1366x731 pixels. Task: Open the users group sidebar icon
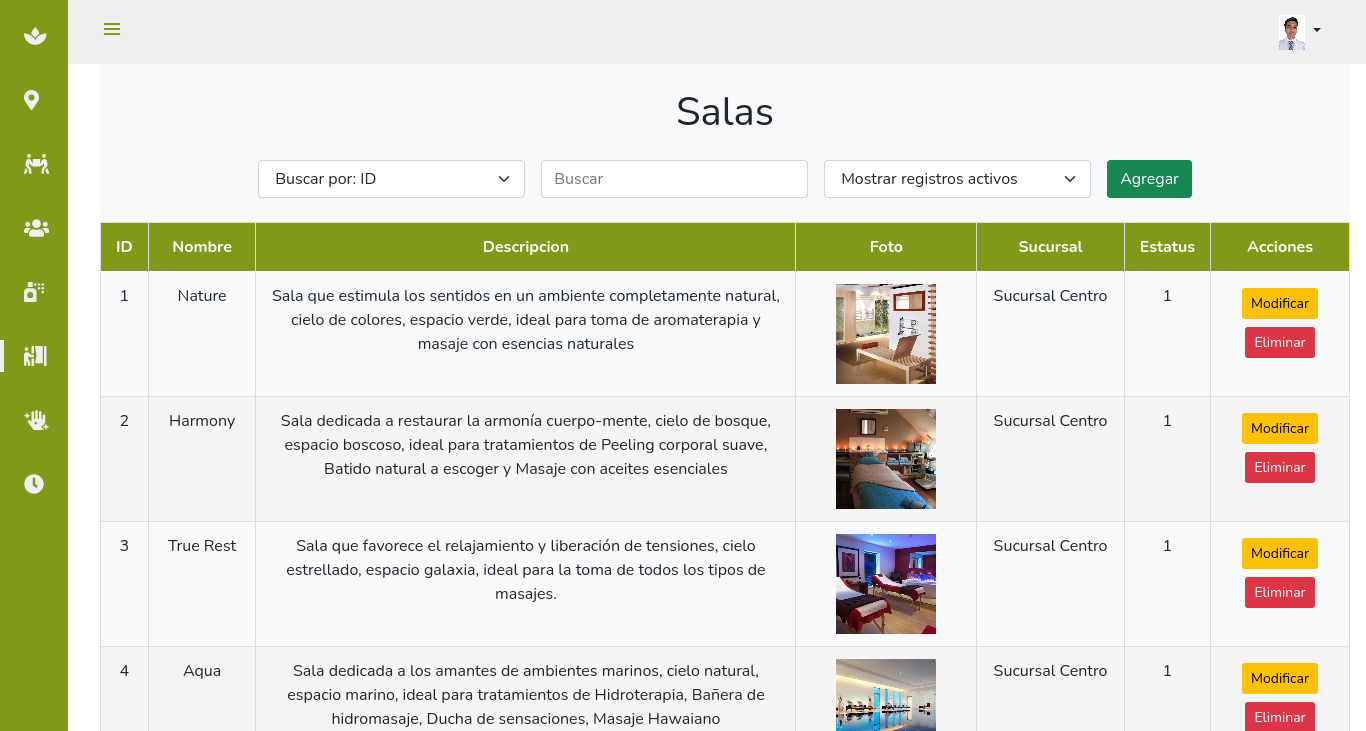tap(36, 228)
